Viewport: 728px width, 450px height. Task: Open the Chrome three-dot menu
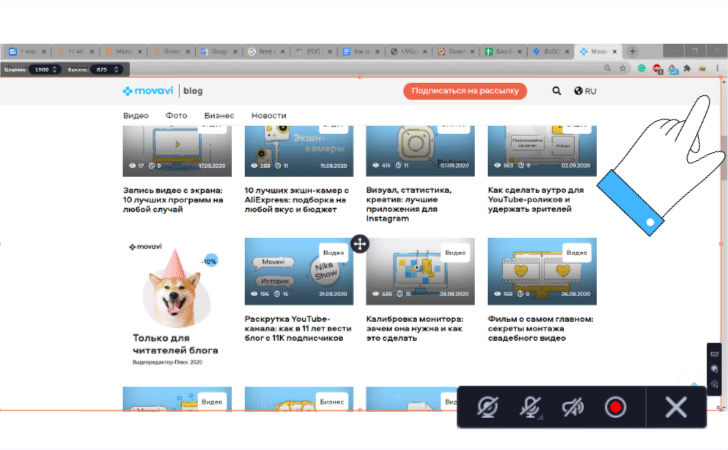pos(717,68)
